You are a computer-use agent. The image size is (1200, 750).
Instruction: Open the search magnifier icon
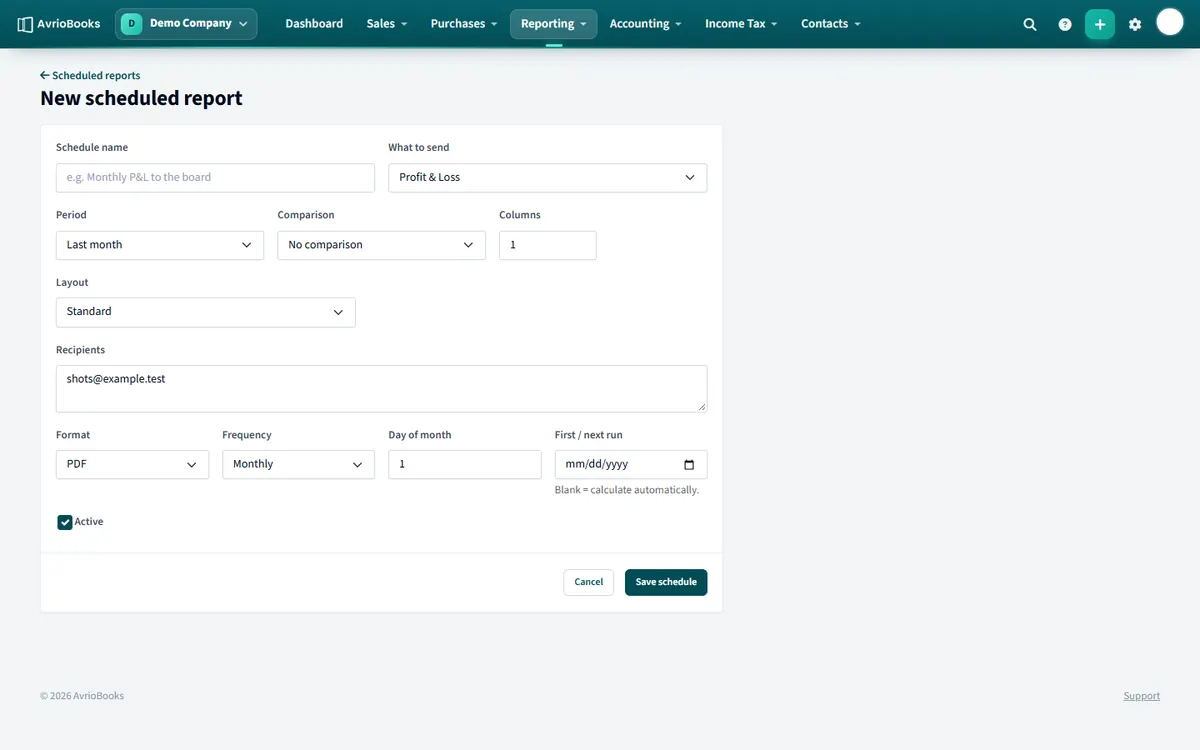pyautogui.click(x=1030, y=24)
